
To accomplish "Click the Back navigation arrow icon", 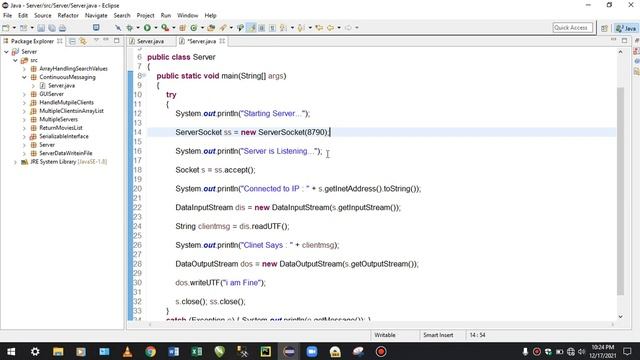I will (330, 28).
